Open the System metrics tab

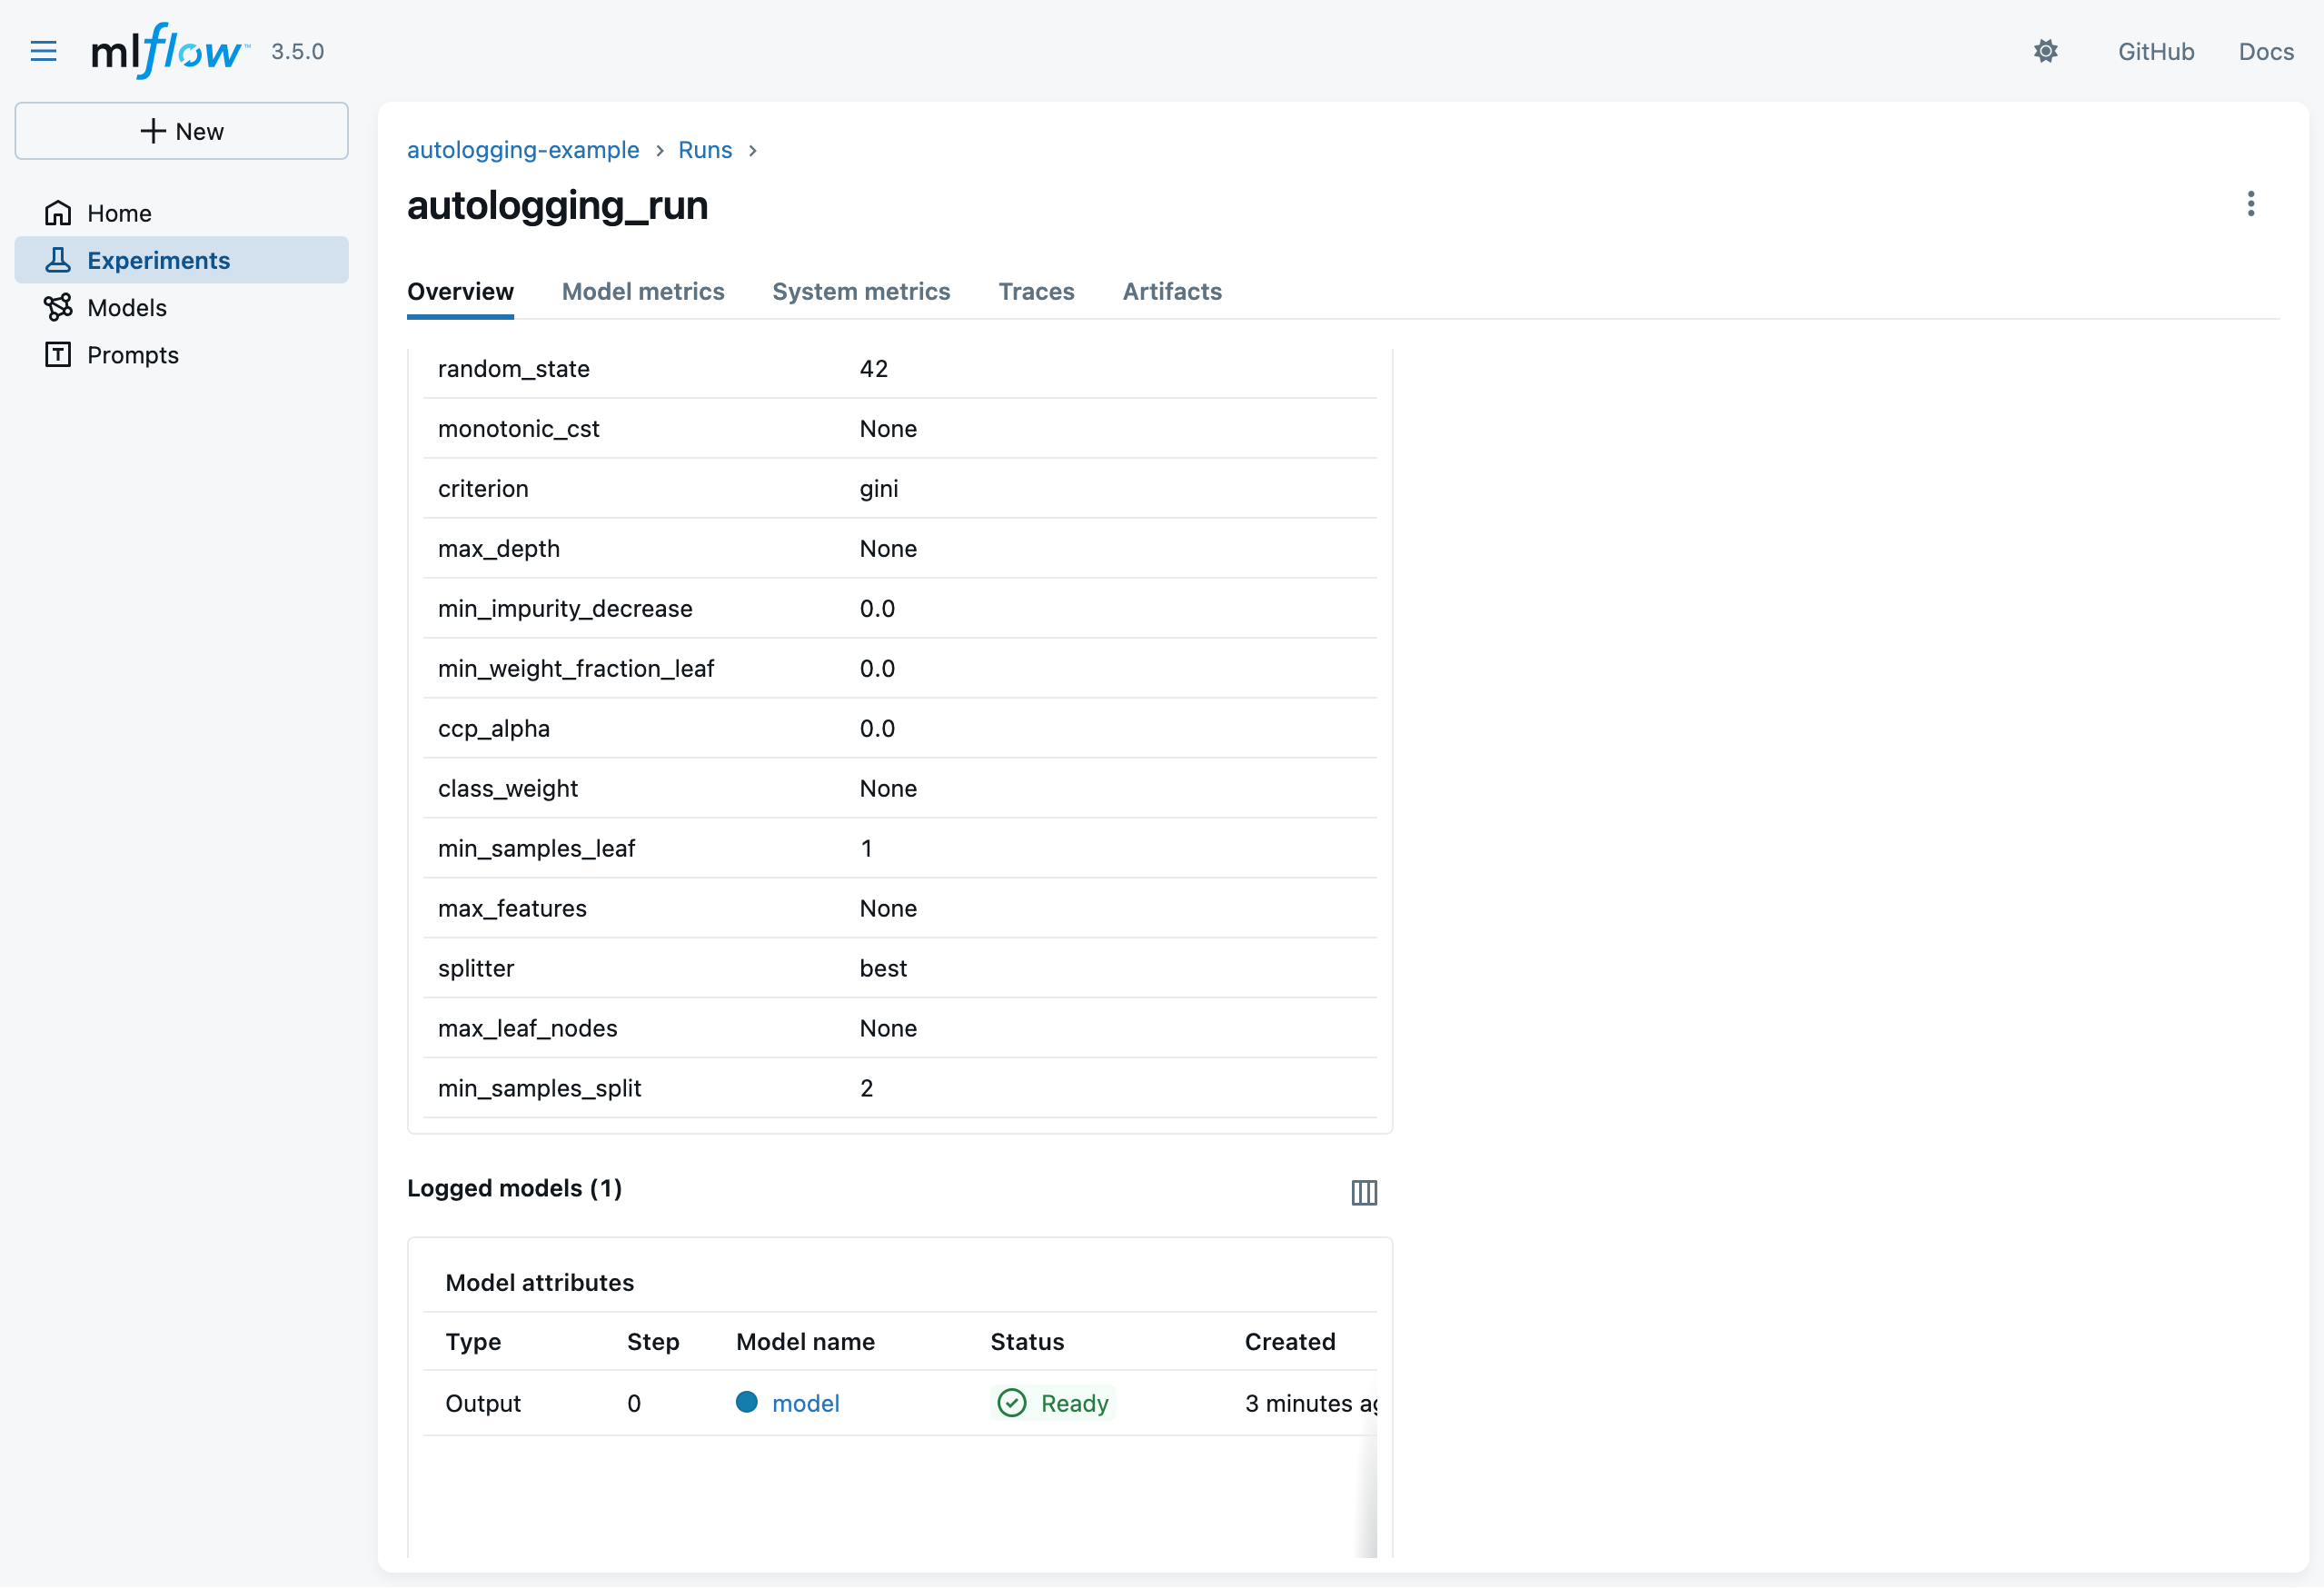pyautogui.click(x=860, y=291)
